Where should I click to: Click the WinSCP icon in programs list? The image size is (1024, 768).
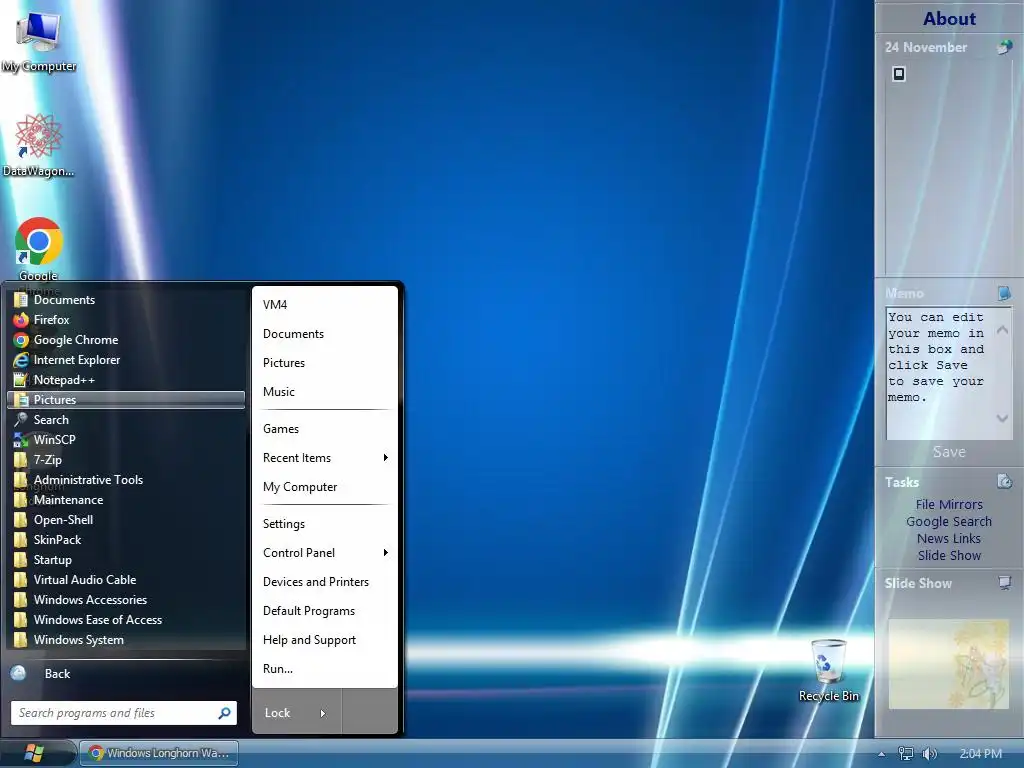21,440
